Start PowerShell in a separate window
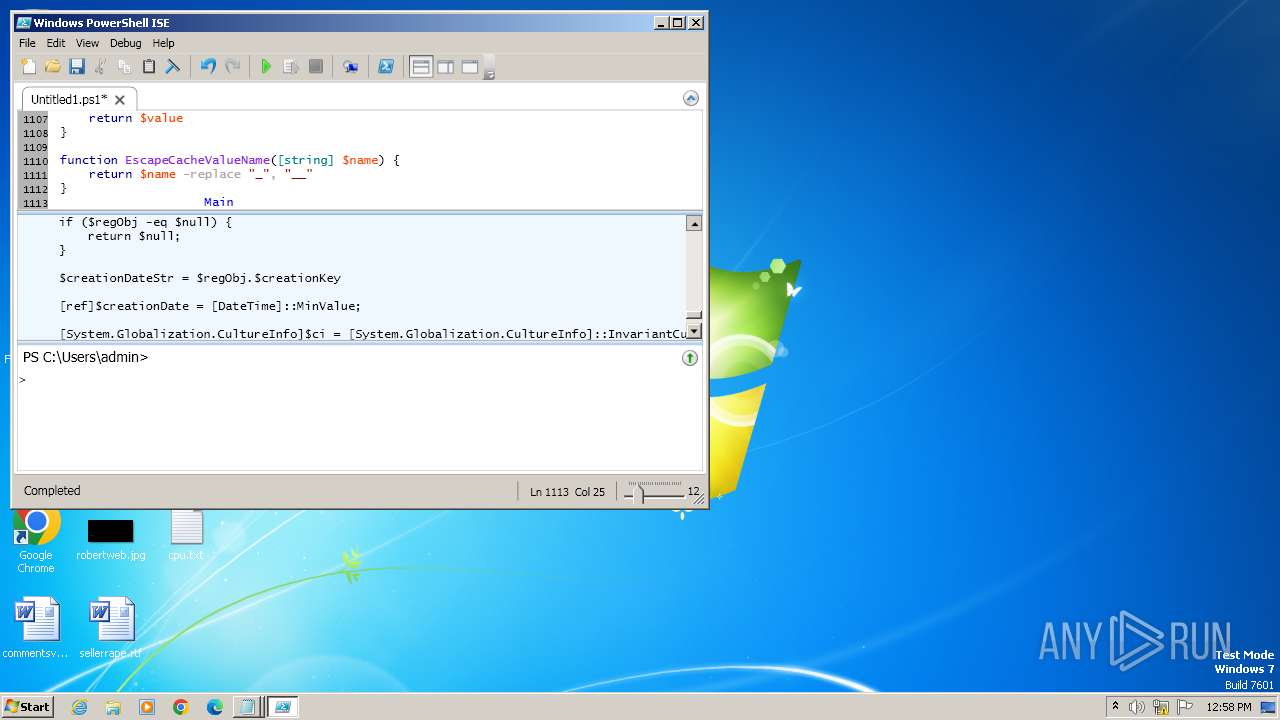The width and height of the screenshot is (1280, 720). click(385, 67)
